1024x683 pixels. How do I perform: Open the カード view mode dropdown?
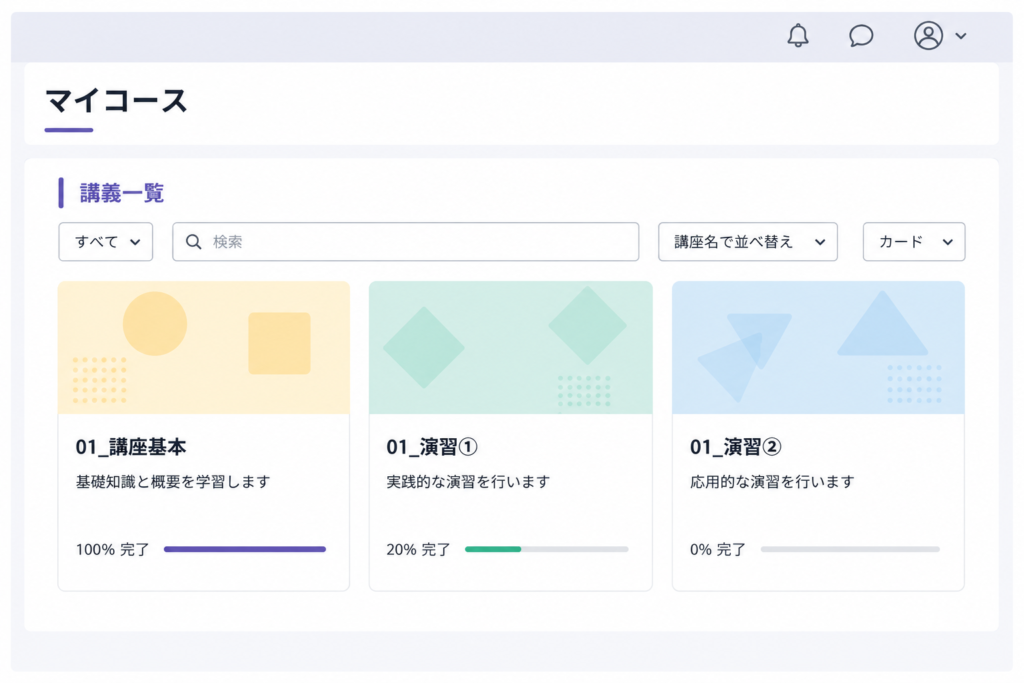point(914,242)
